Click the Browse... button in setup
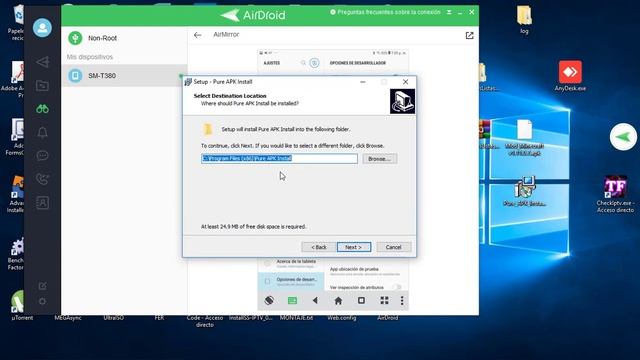The height and width of the screenshot is (360, 640). pos(380,159)
